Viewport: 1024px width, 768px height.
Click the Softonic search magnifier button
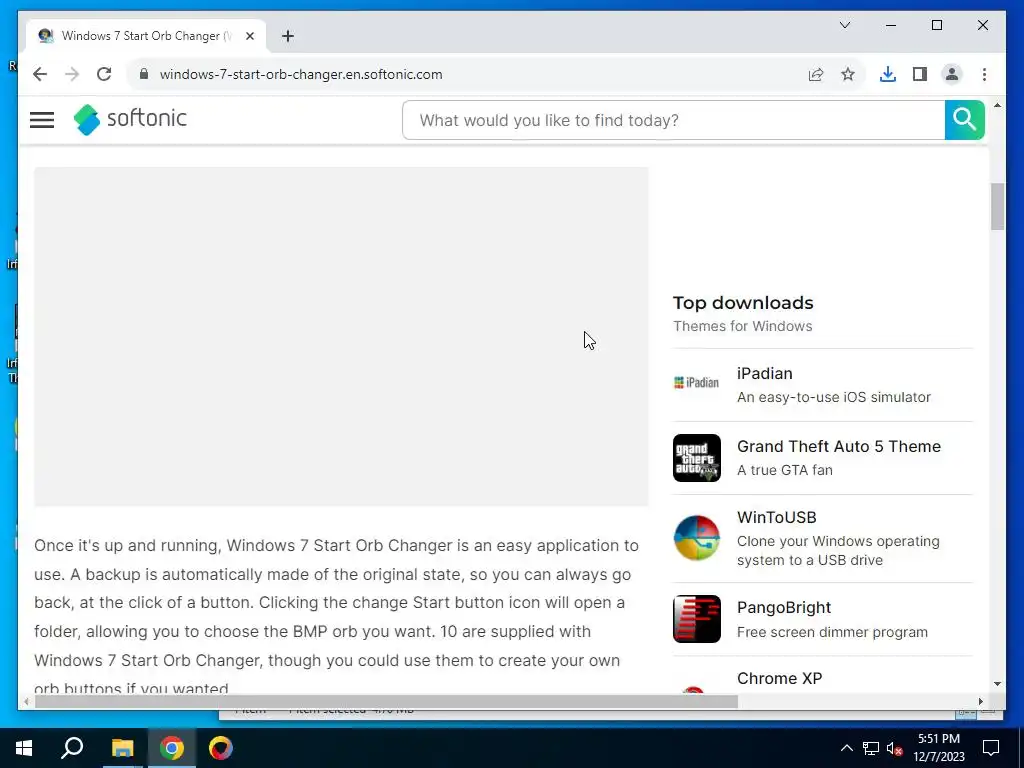coord(965,120)
